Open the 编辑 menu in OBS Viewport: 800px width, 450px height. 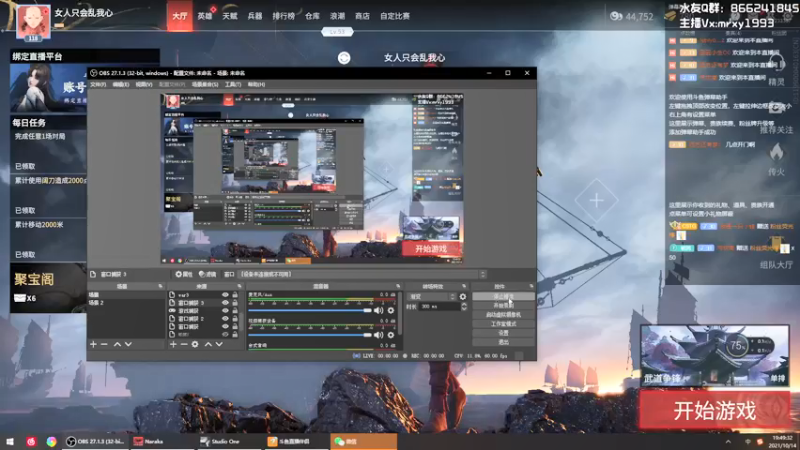click(121, 84)
